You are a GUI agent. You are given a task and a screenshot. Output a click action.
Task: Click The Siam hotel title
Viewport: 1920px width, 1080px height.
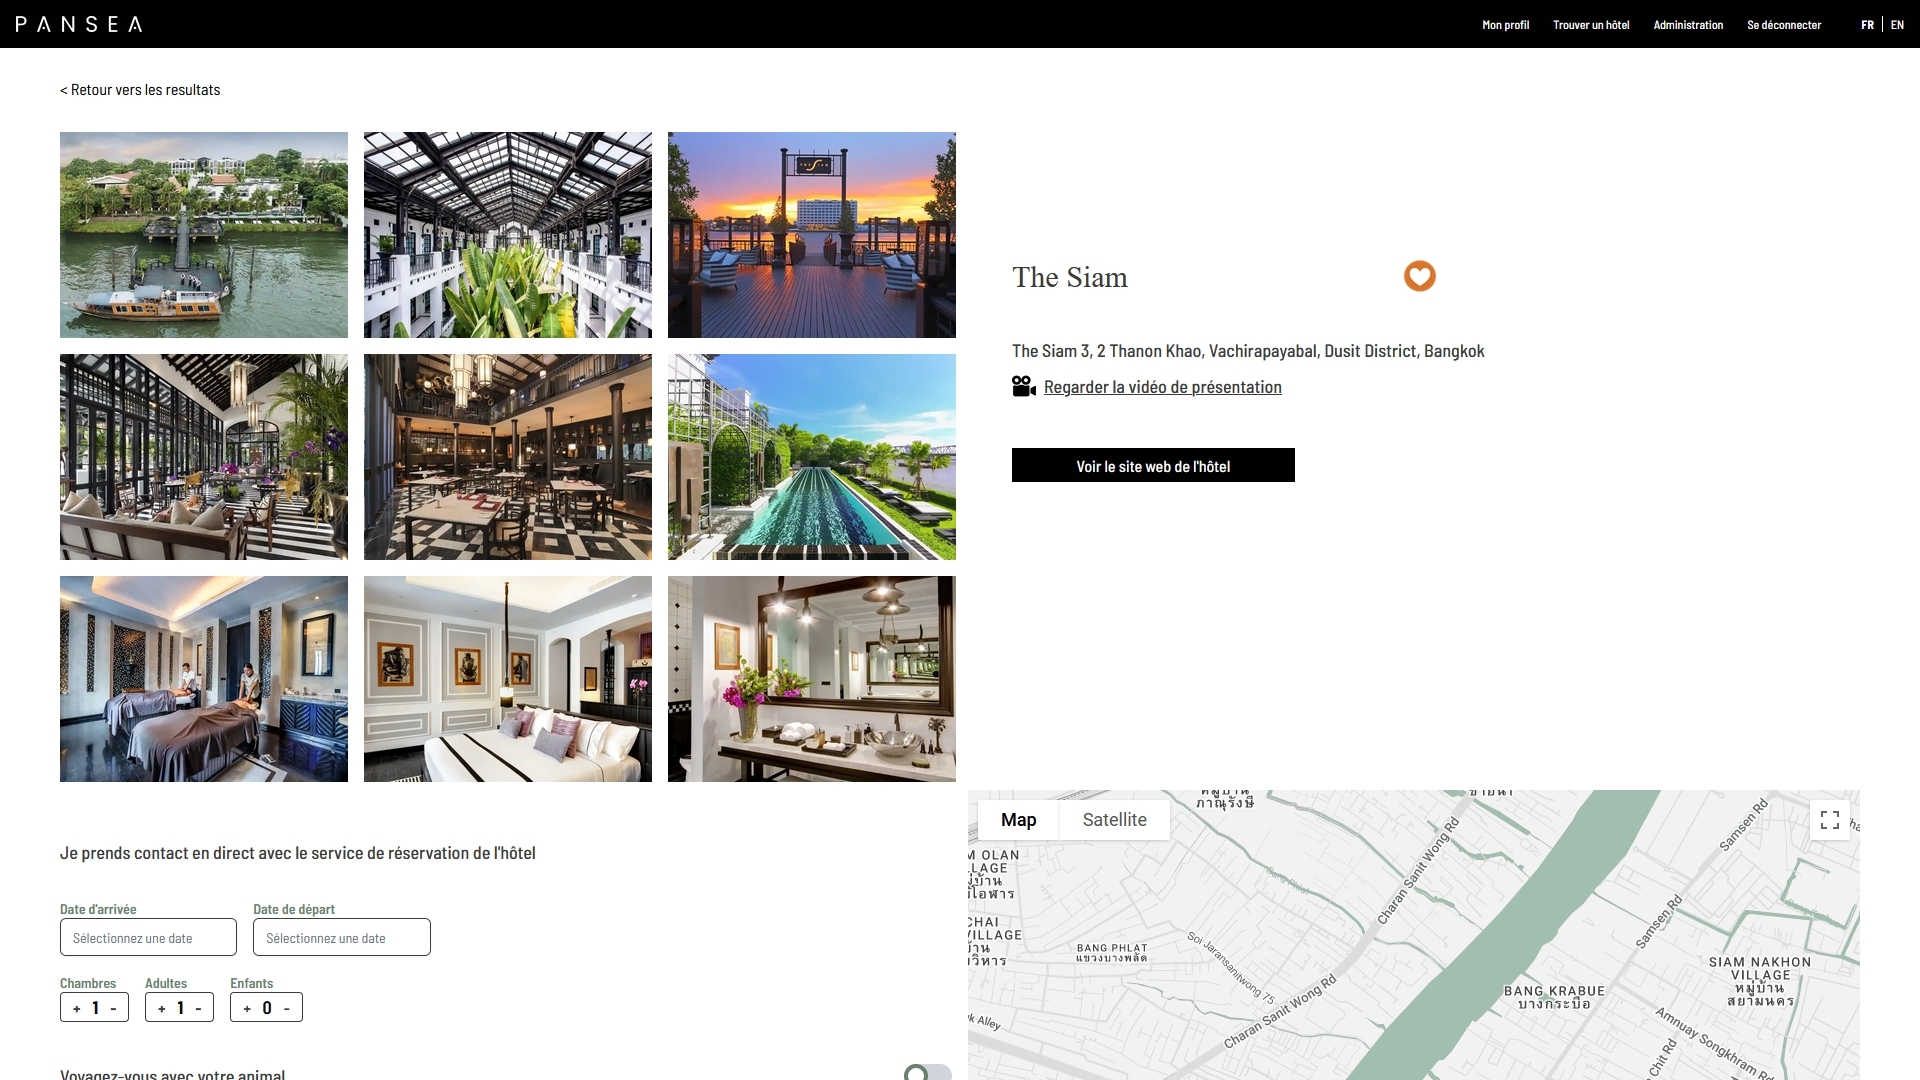click(1070, 277)
